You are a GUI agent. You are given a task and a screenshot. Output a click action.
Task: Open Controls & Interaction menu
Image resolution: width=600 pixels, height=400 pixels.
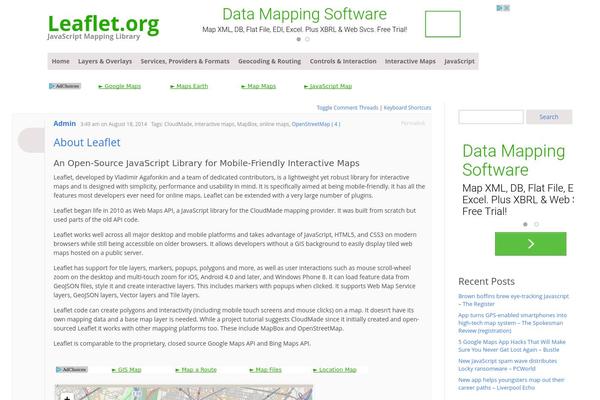point(343,61)
